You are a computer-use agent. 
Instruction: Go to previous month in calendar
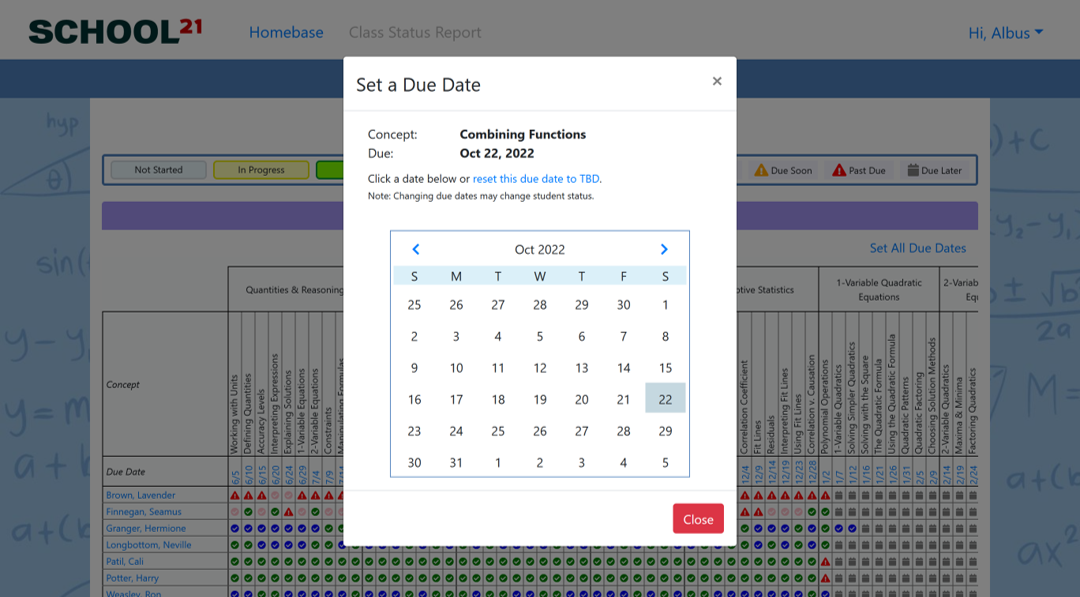pos(415,249)
